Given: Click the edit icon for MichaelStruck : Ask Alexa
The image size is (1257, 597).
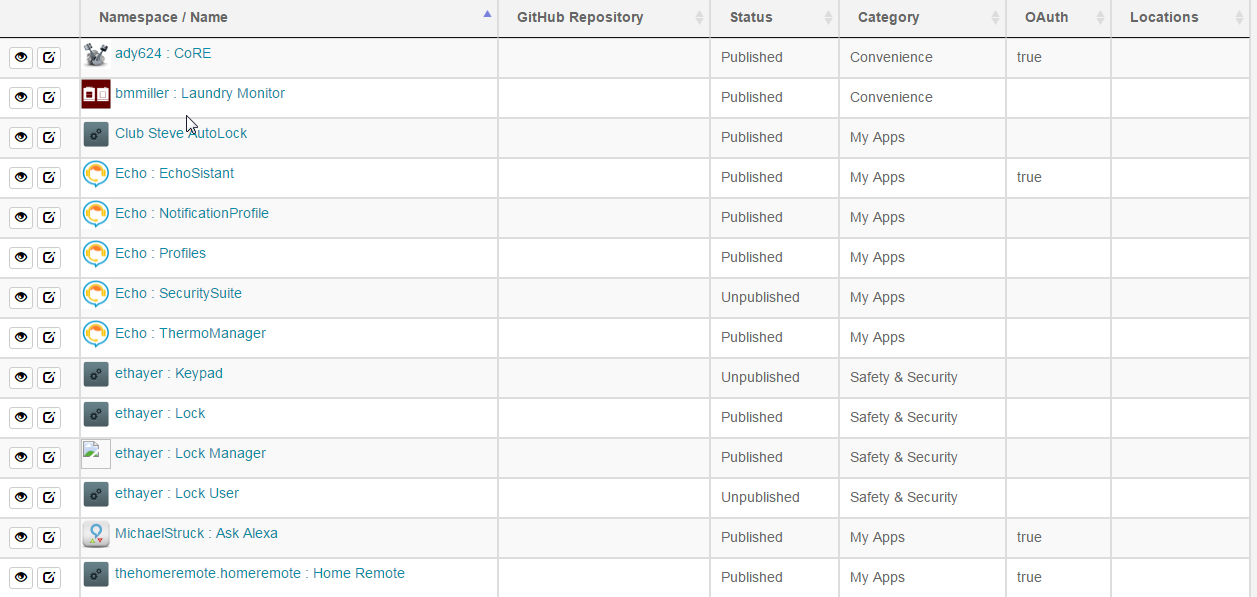Looking at the screenshot, I should [49, 537].
